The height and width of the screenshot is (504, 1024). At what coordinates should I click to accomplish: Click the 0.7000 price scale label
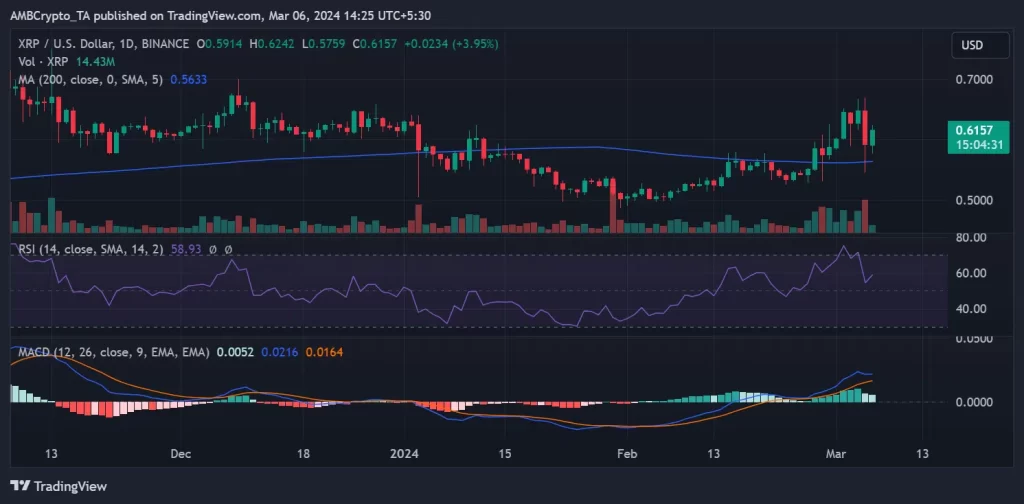(x=974, y=79)
